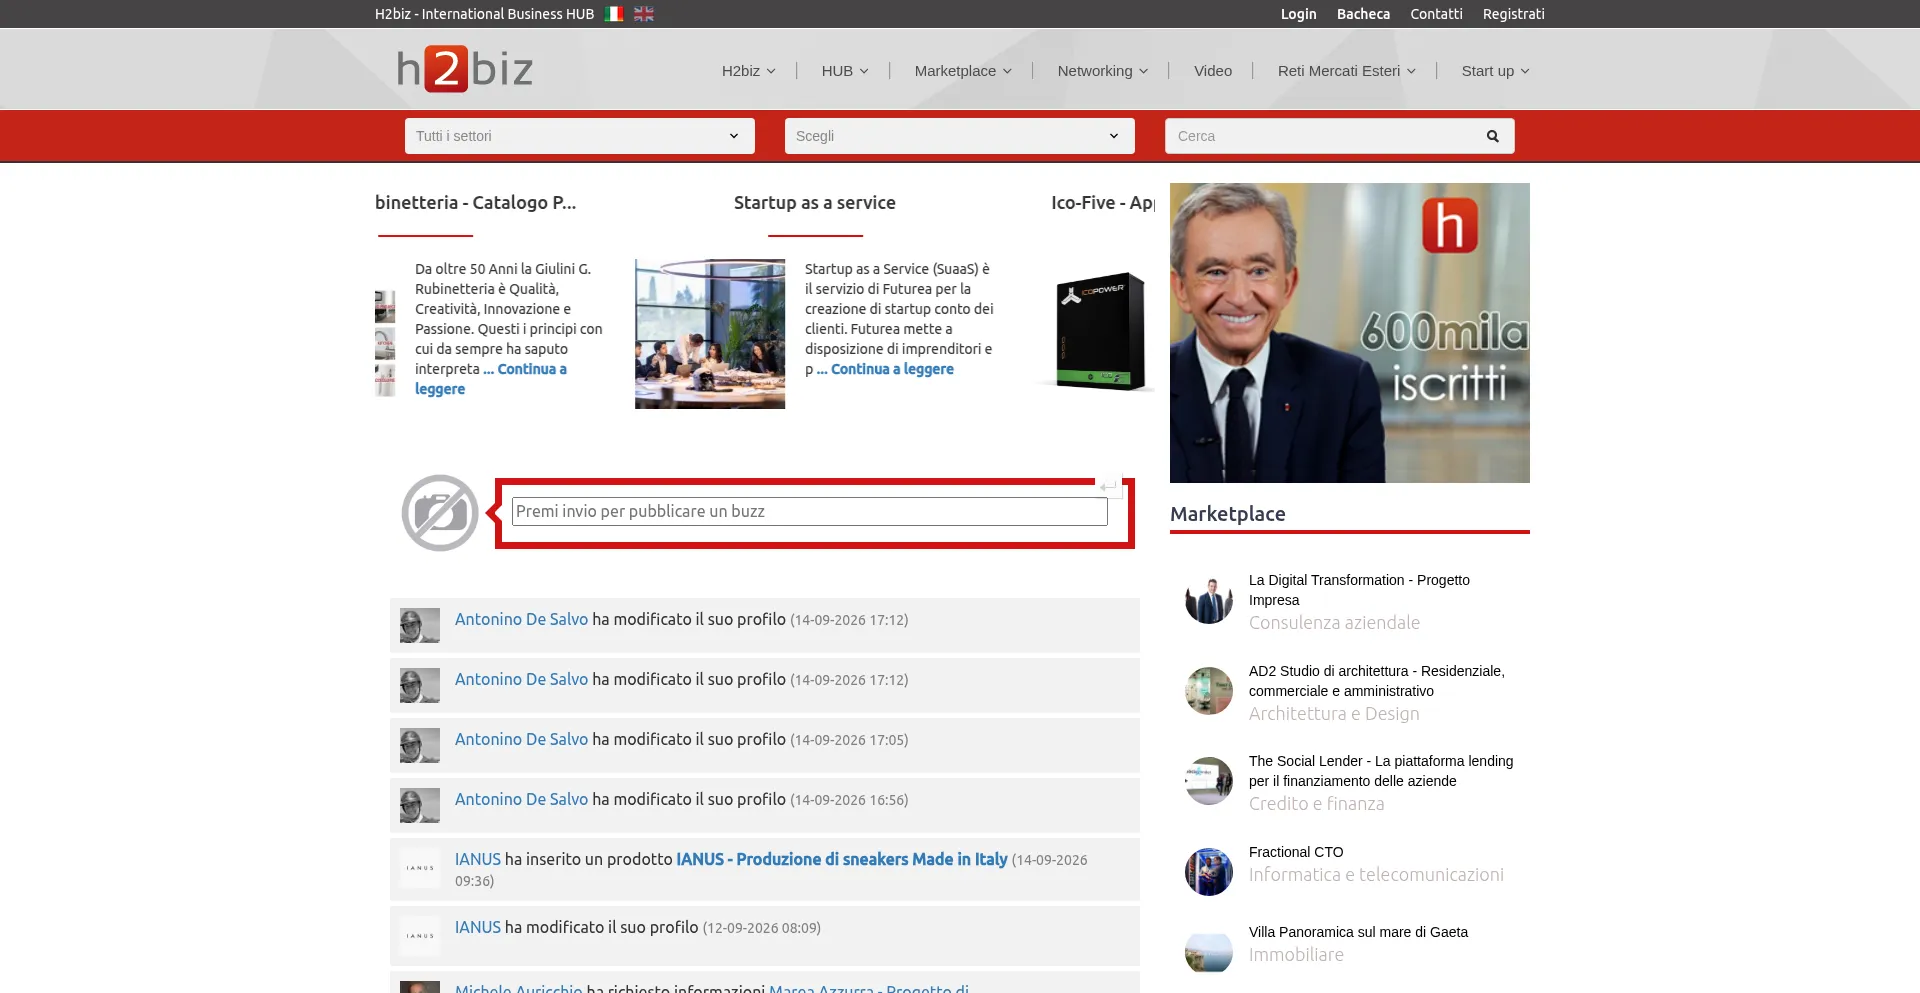Switch site language to English flag
1920x993 pixels.
pyautogui.click(x=644, y=14)
